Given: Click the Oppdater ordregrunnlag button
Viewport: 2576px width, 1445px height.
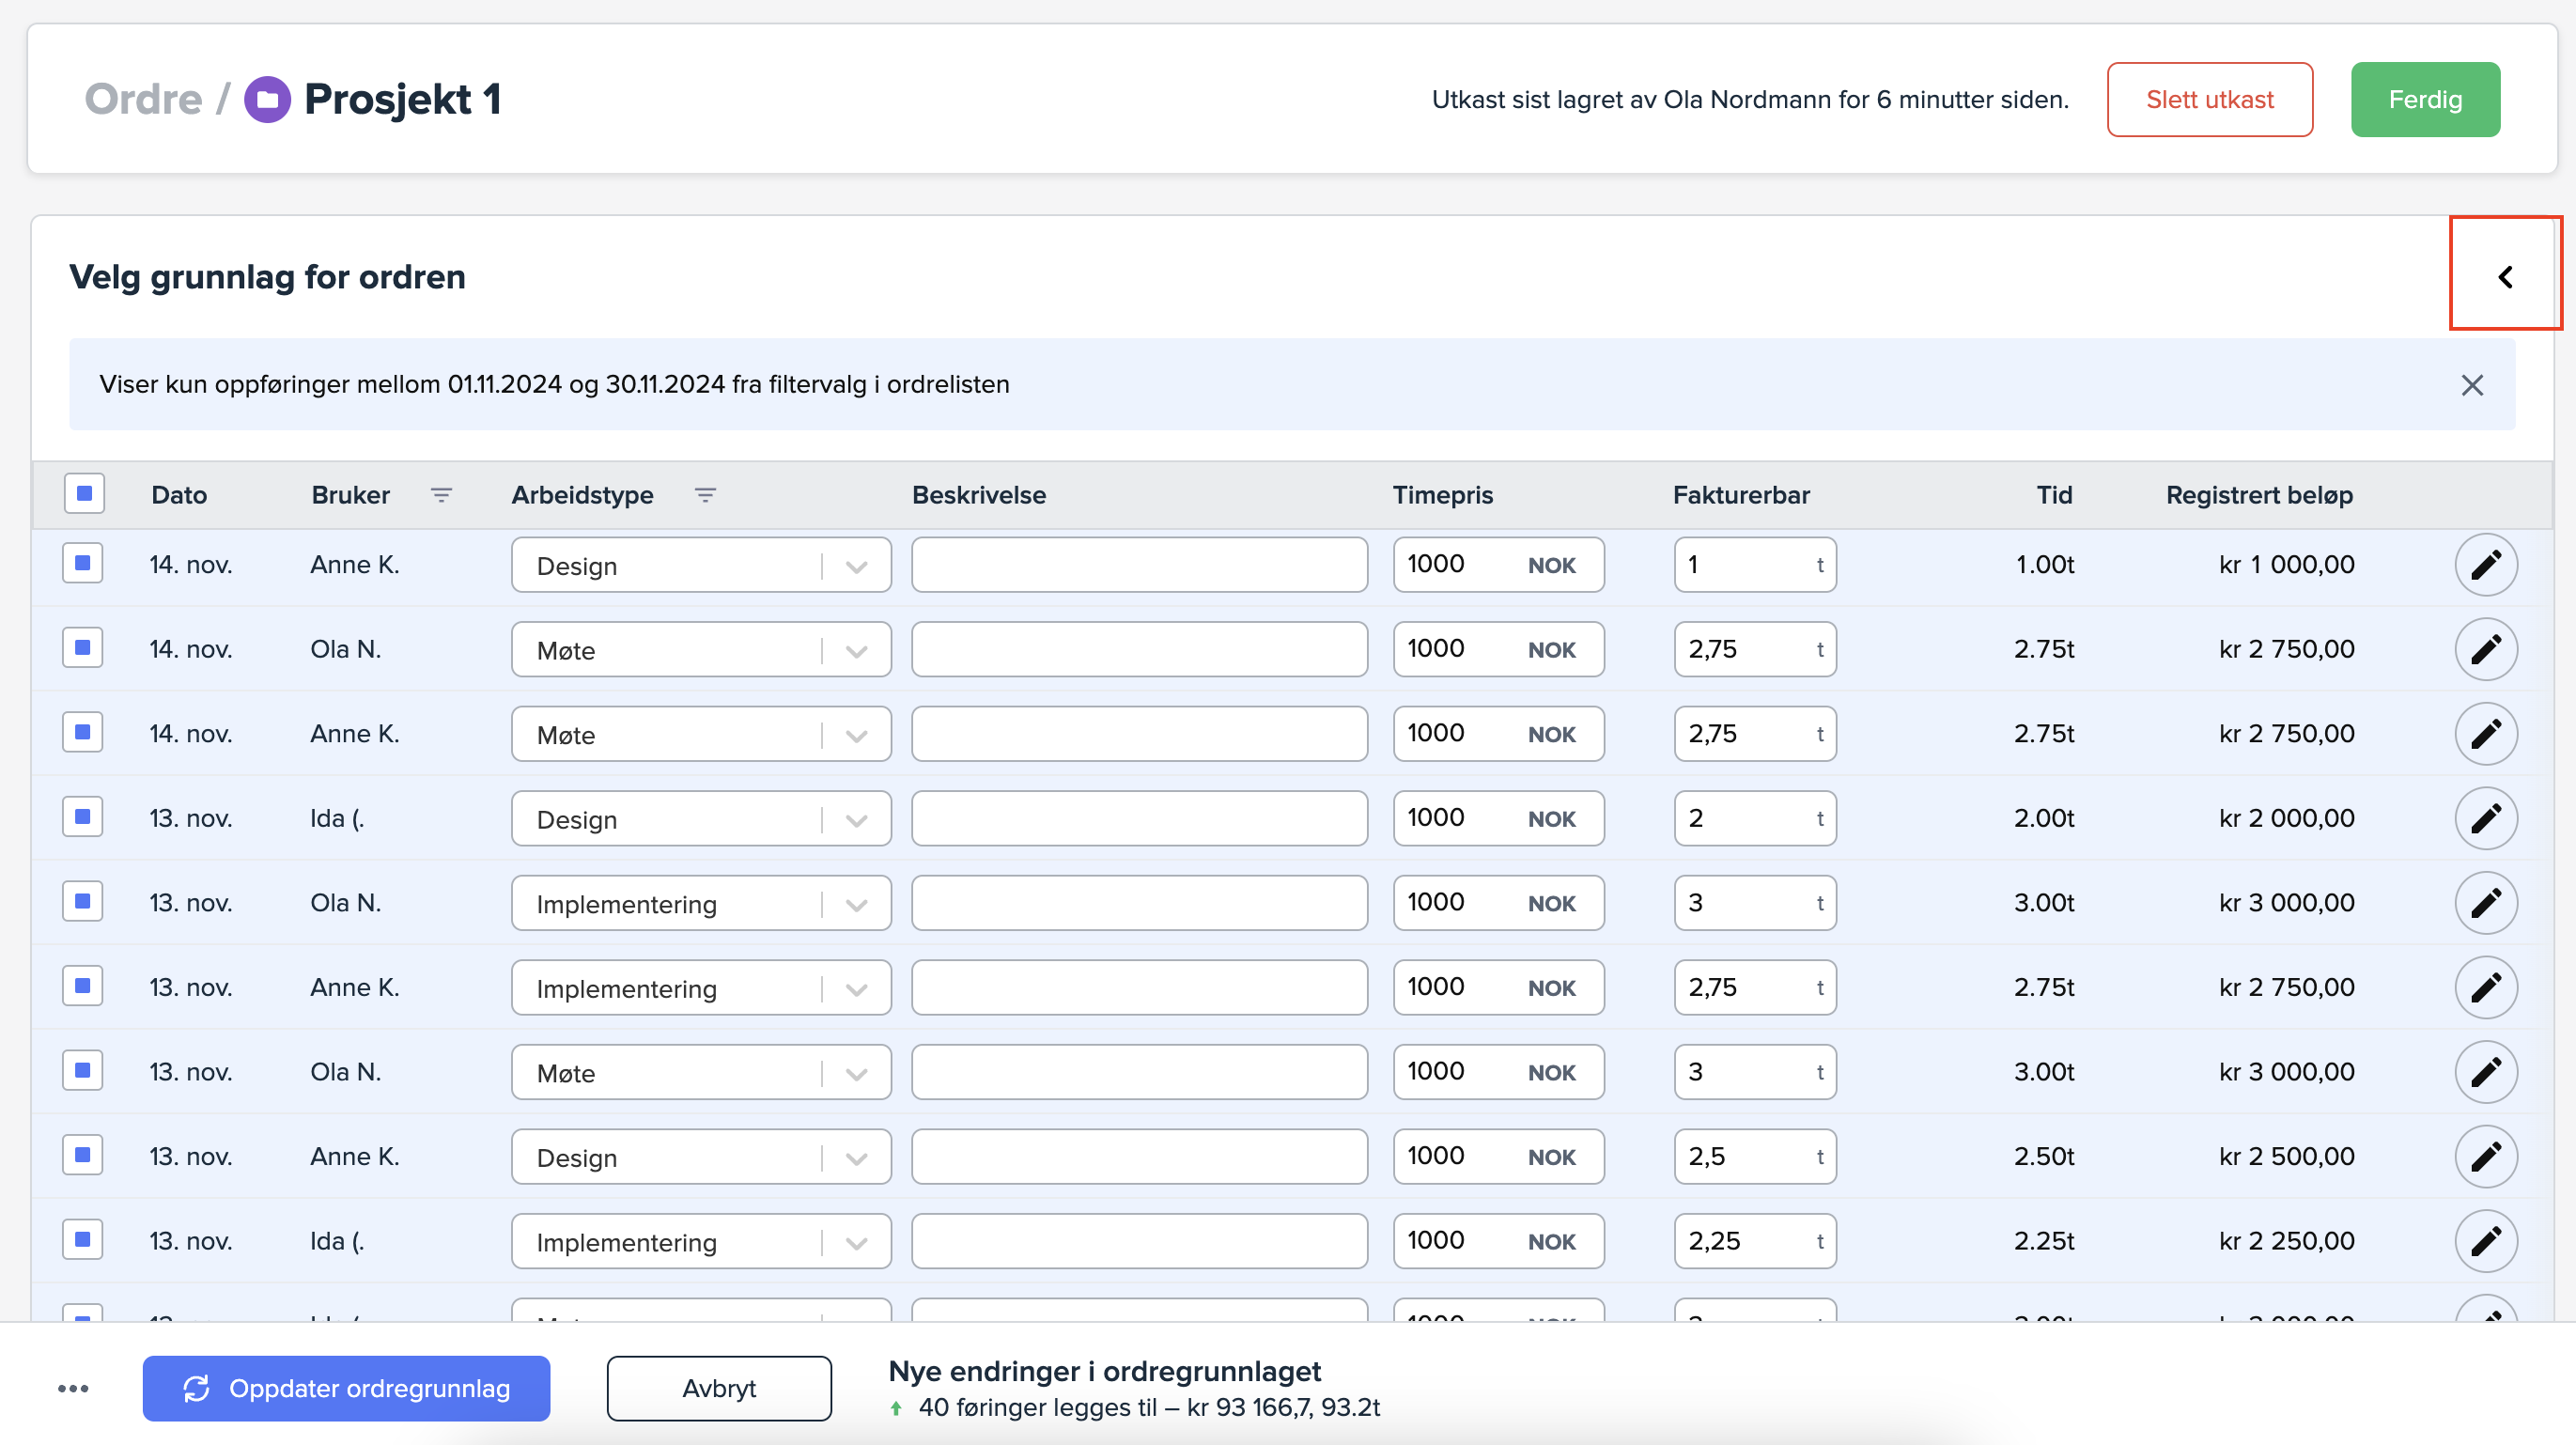Looking at the screenshot, I should (x=346, y=1389).
